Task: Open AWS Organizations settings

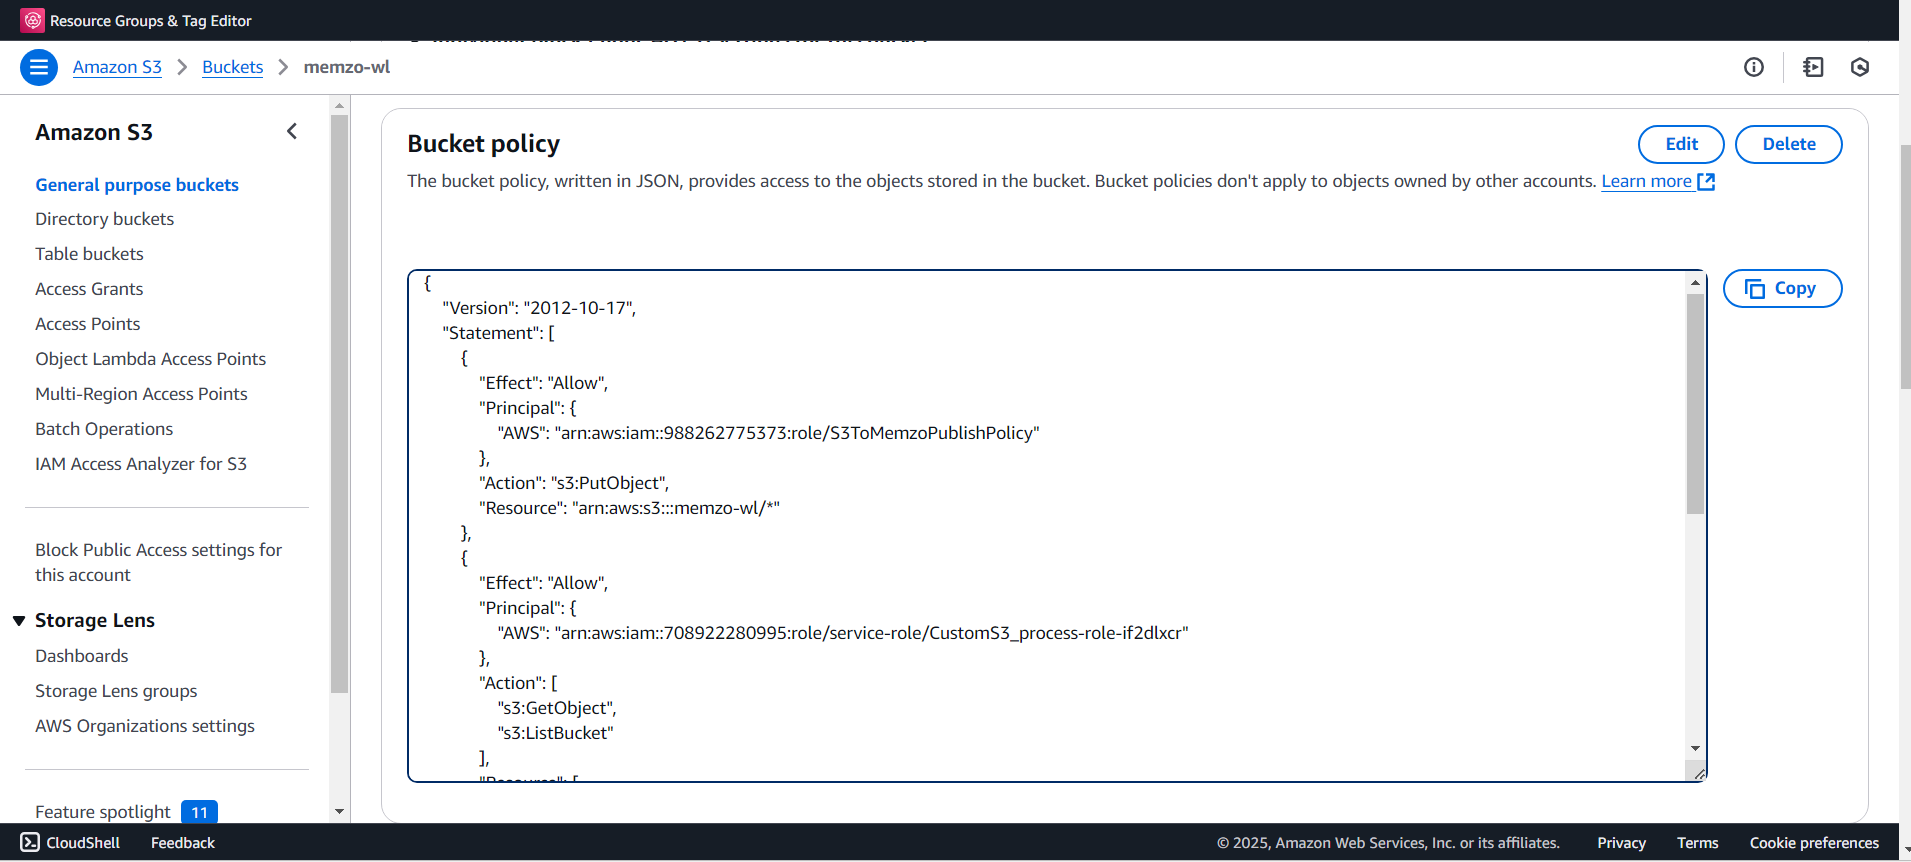Action: tap(145, 726)
